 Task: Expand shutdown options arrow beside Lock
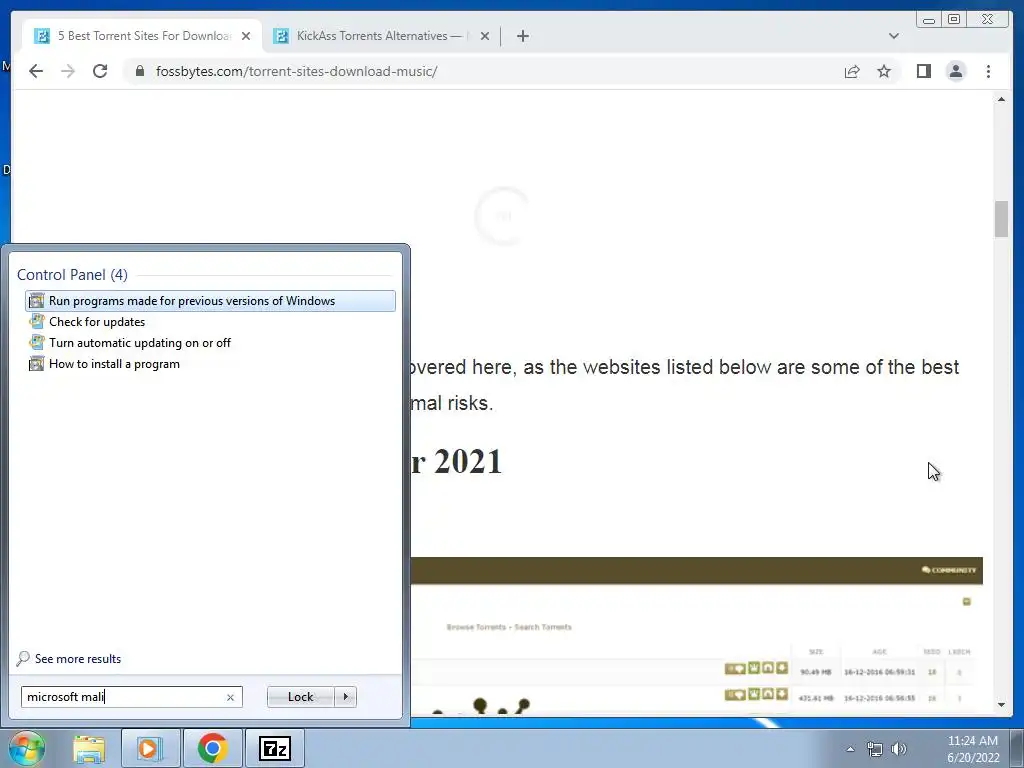(345, 697)
